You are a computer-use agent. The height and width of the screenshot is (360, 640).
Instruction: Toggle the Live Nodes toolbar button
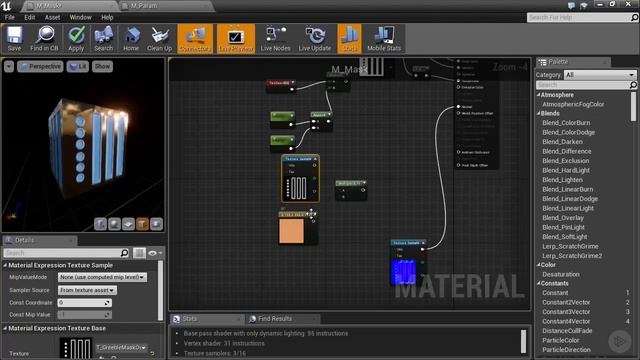click(276, 39)
